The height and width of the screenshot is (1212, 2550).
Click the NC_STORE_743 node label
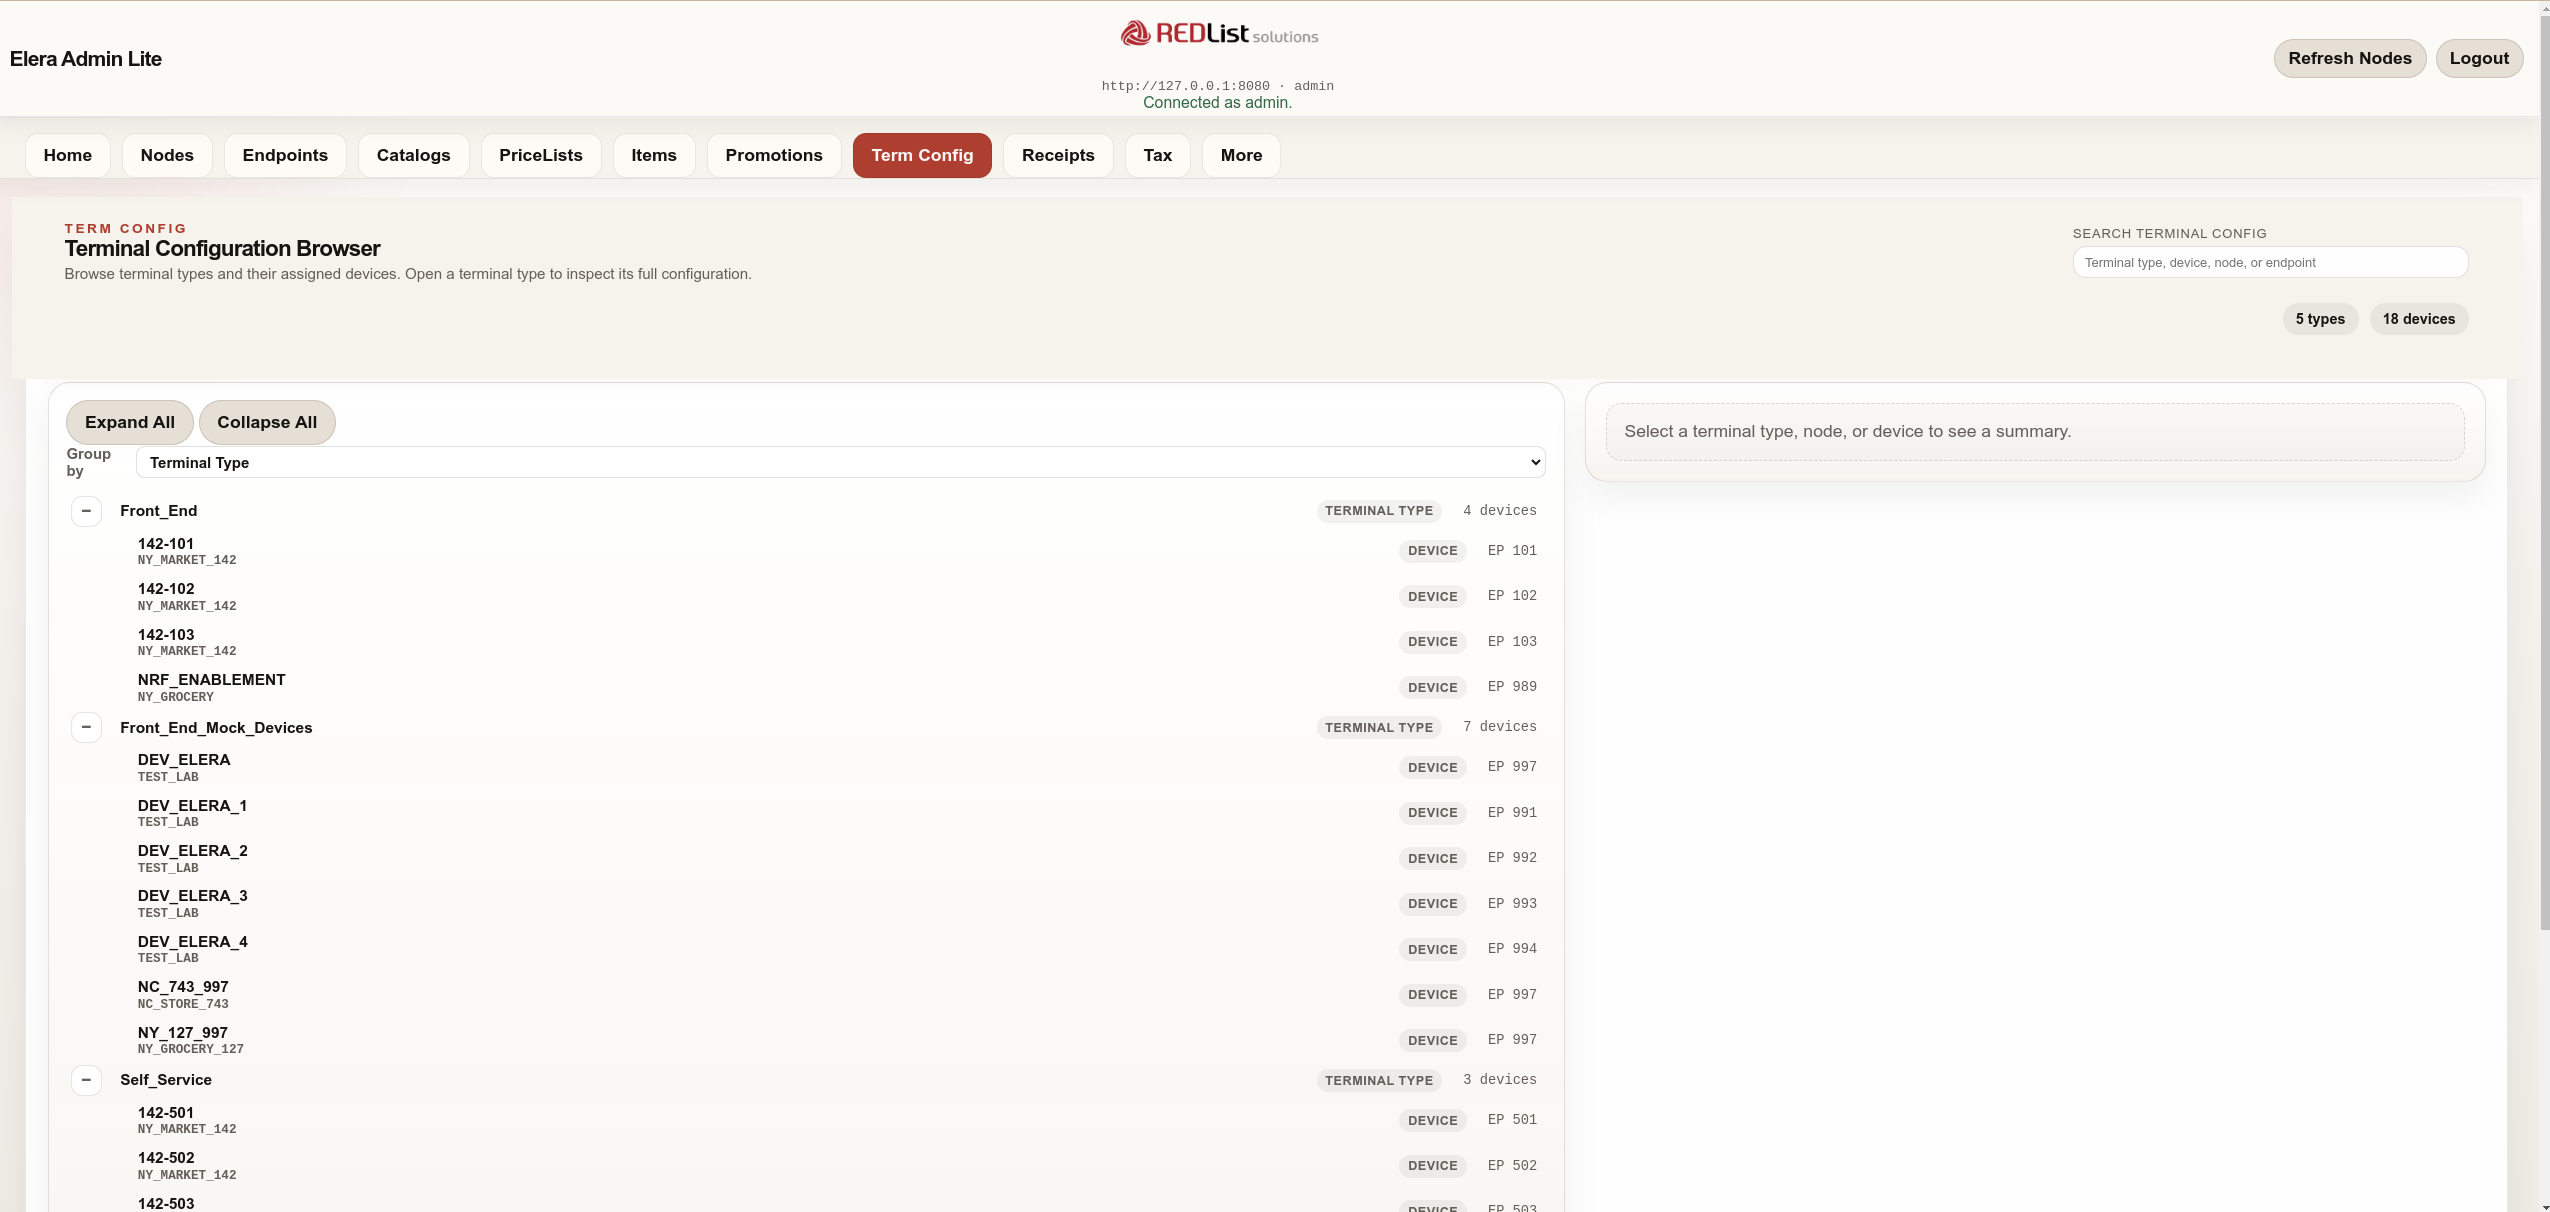183,1004
